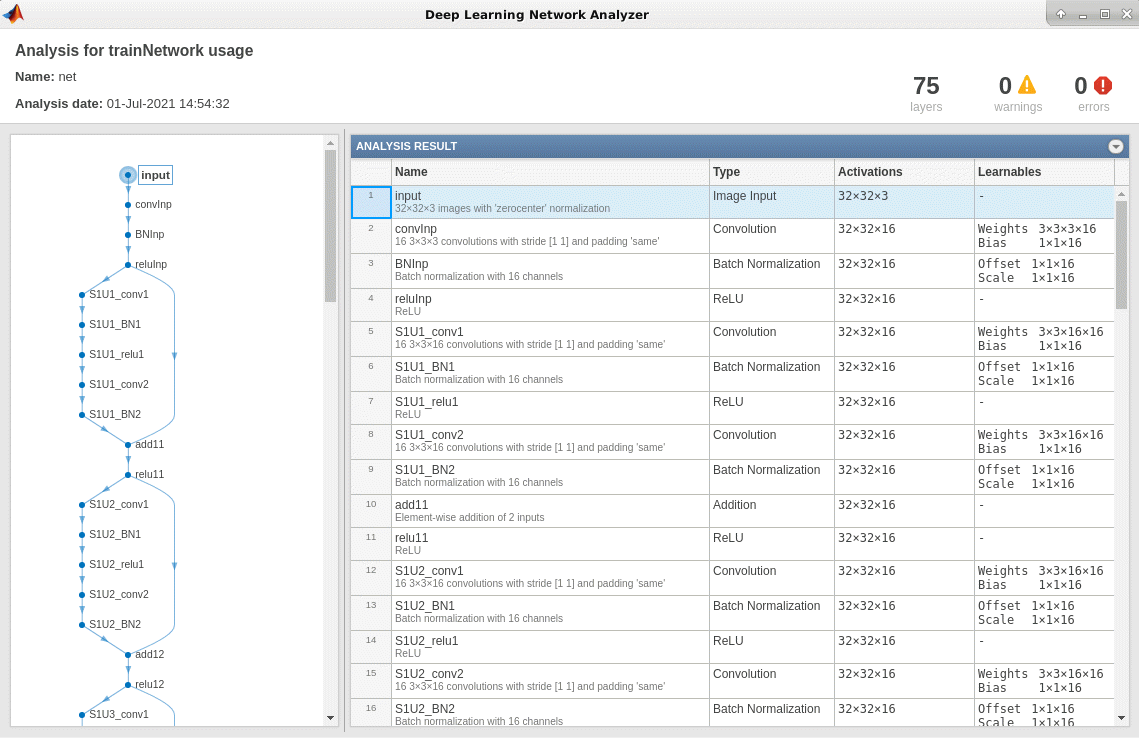
Task: Select the add11 Addition table row
Action: (x=549, y=511)
